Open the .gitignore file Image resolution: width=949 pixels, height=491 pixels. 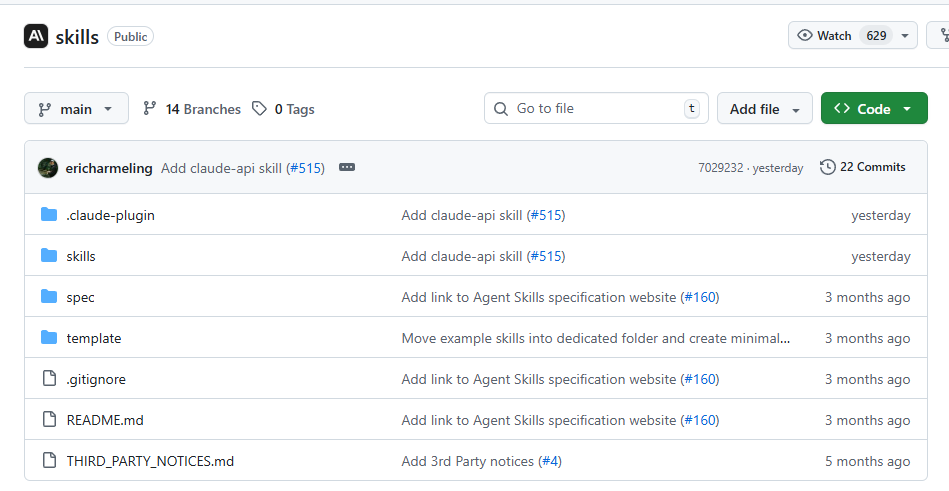(x=96, y=380)
